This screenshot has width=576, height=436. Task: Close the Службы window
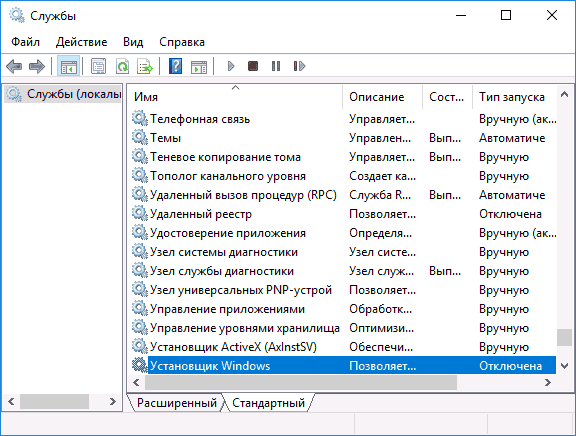click(552, 15)
